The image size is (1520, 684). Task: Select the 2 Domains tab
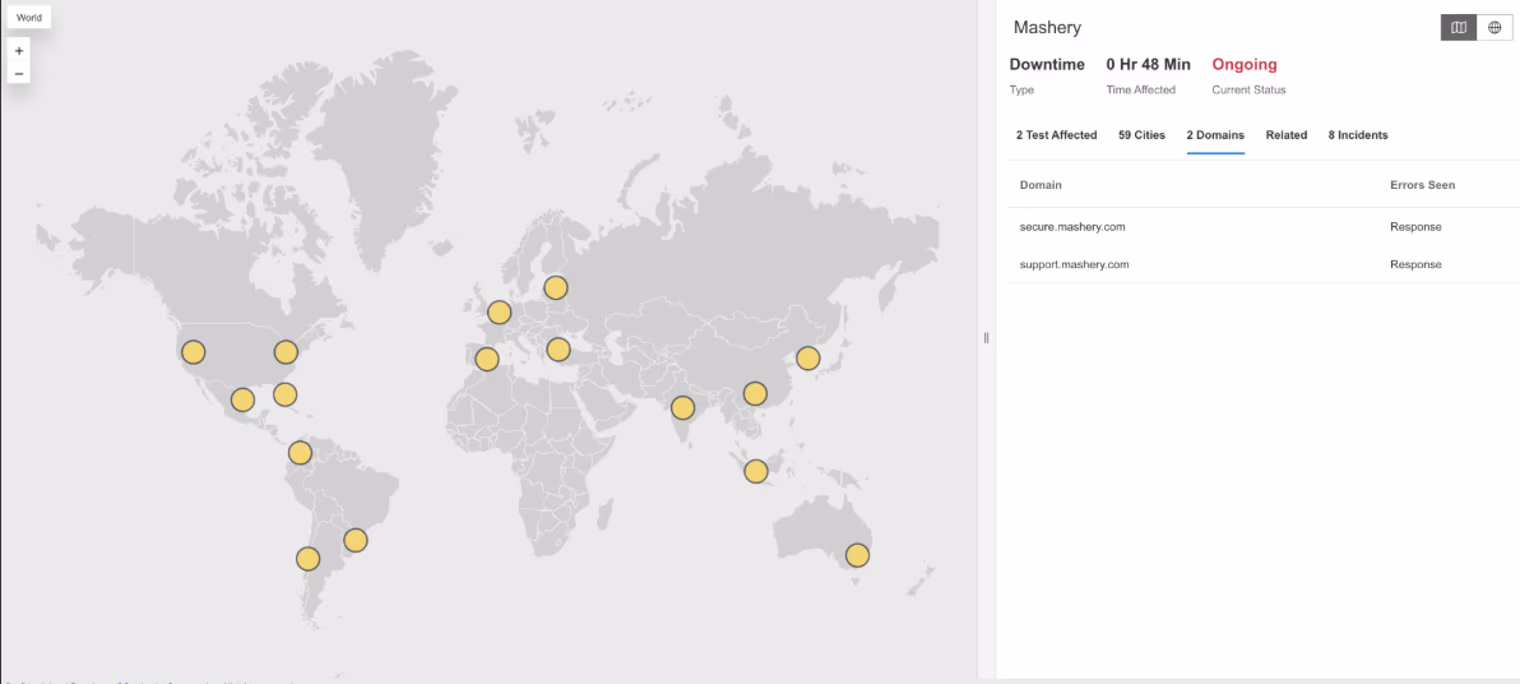(1215, 135)
